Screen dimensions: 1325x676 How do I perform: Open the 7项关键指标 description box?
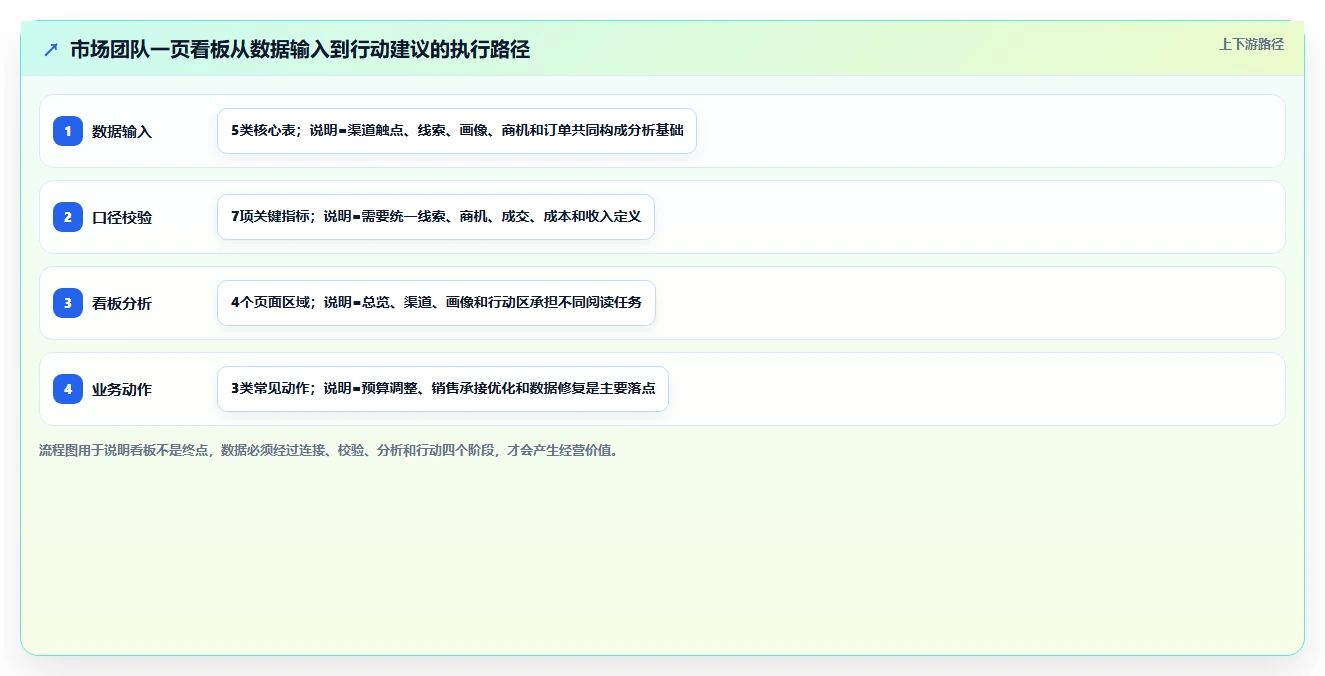point(436,217)
